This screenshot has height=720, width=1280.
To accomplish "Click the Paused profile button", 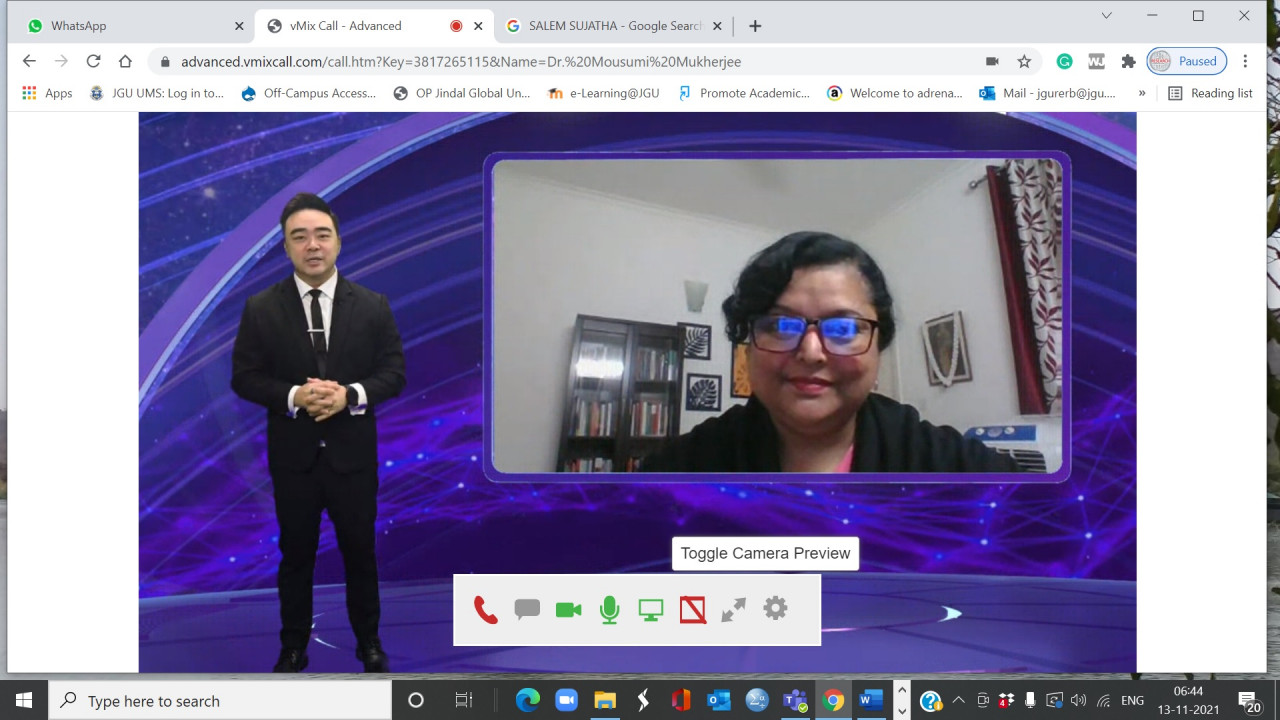I will [1186, 61].
